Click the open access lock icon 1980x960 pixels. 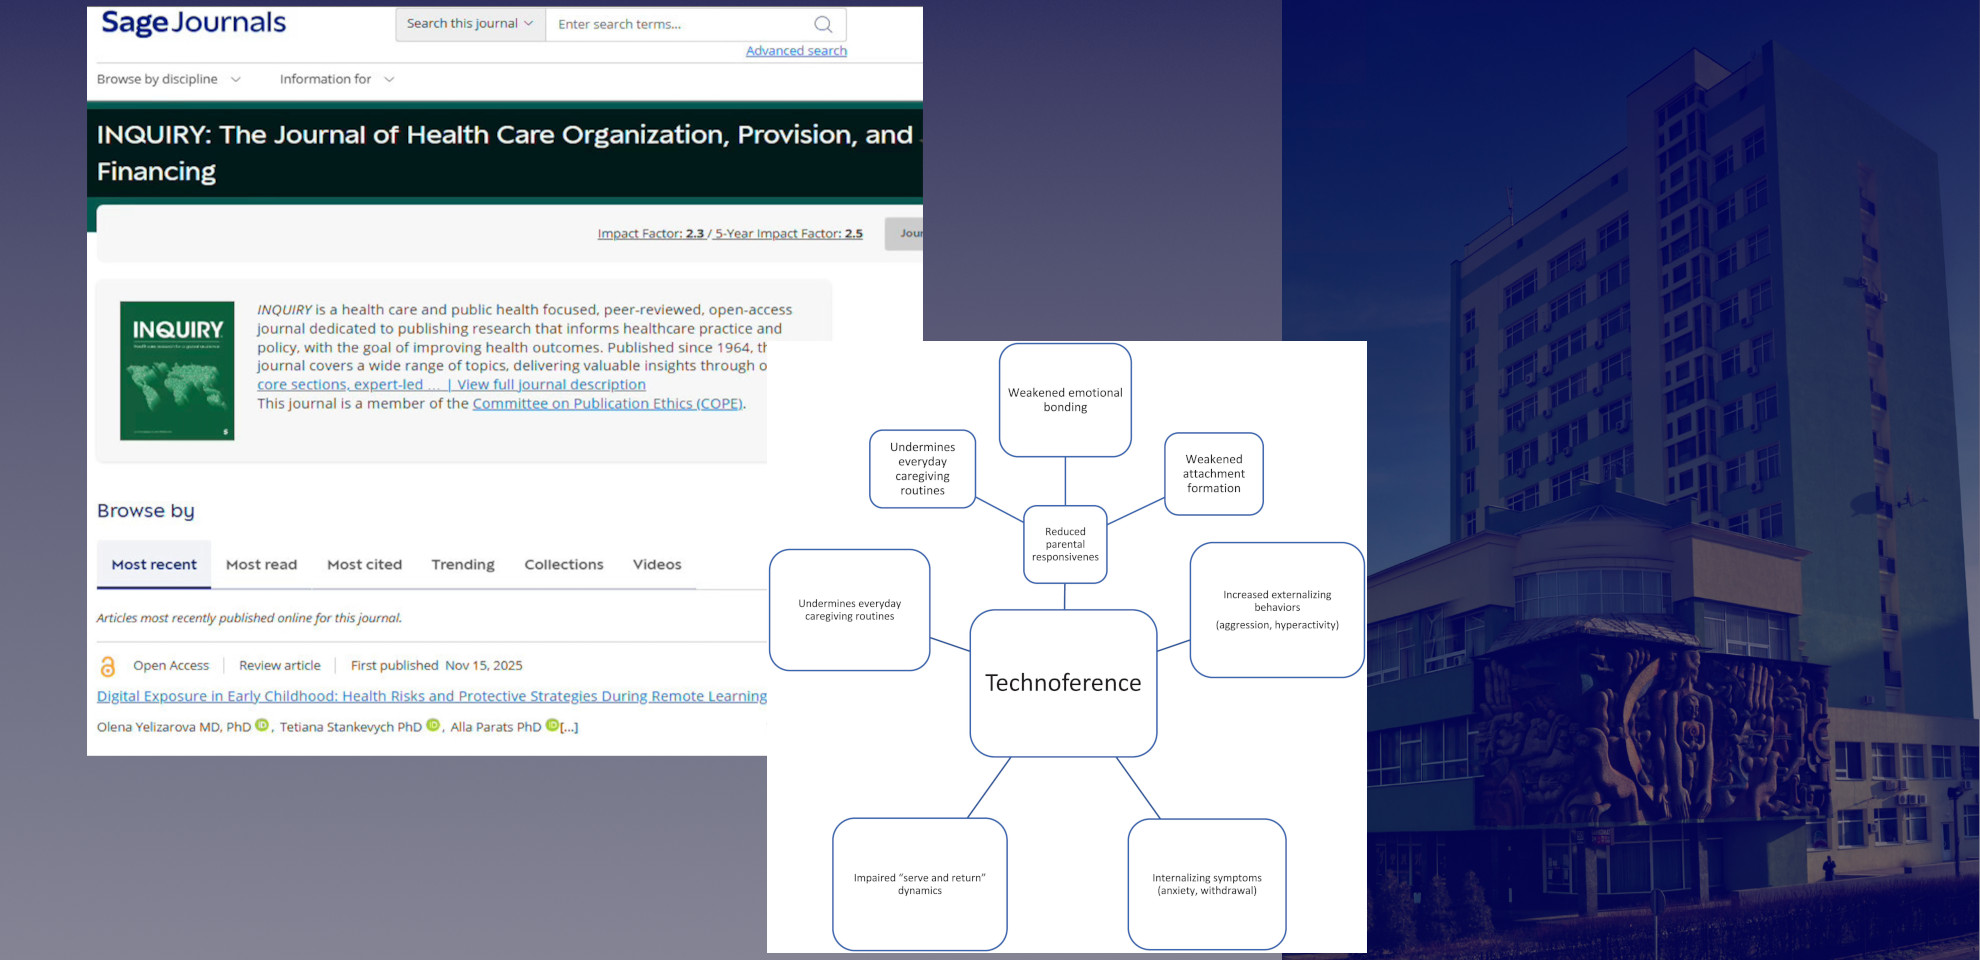coord(108,666)
